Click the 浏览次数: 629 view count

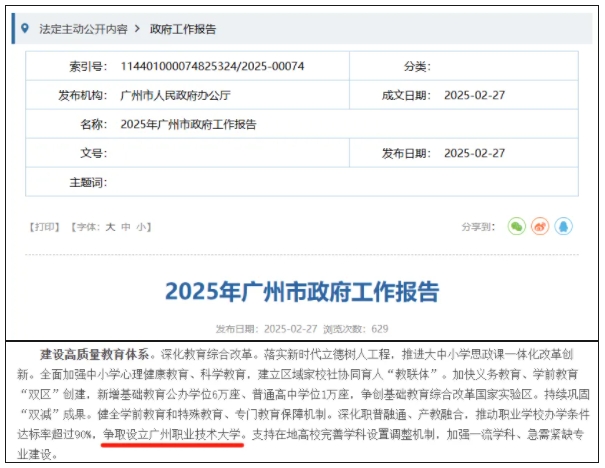[355, 329]
